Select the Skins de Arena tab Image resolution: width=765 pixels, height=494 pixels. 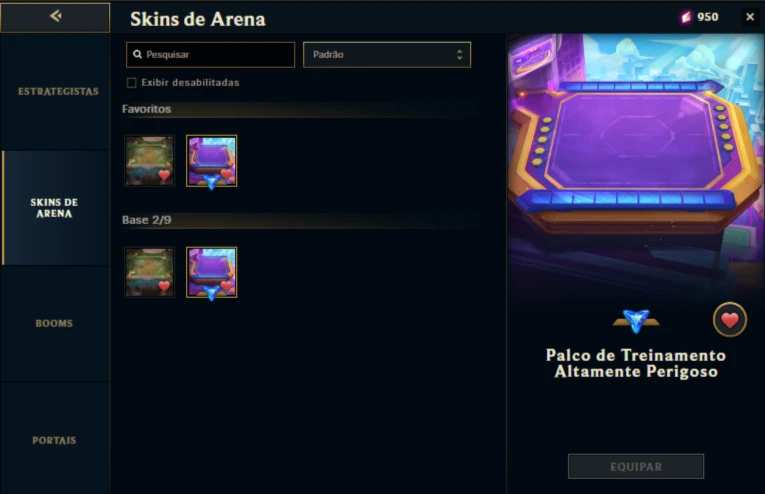tap(55, 208)
